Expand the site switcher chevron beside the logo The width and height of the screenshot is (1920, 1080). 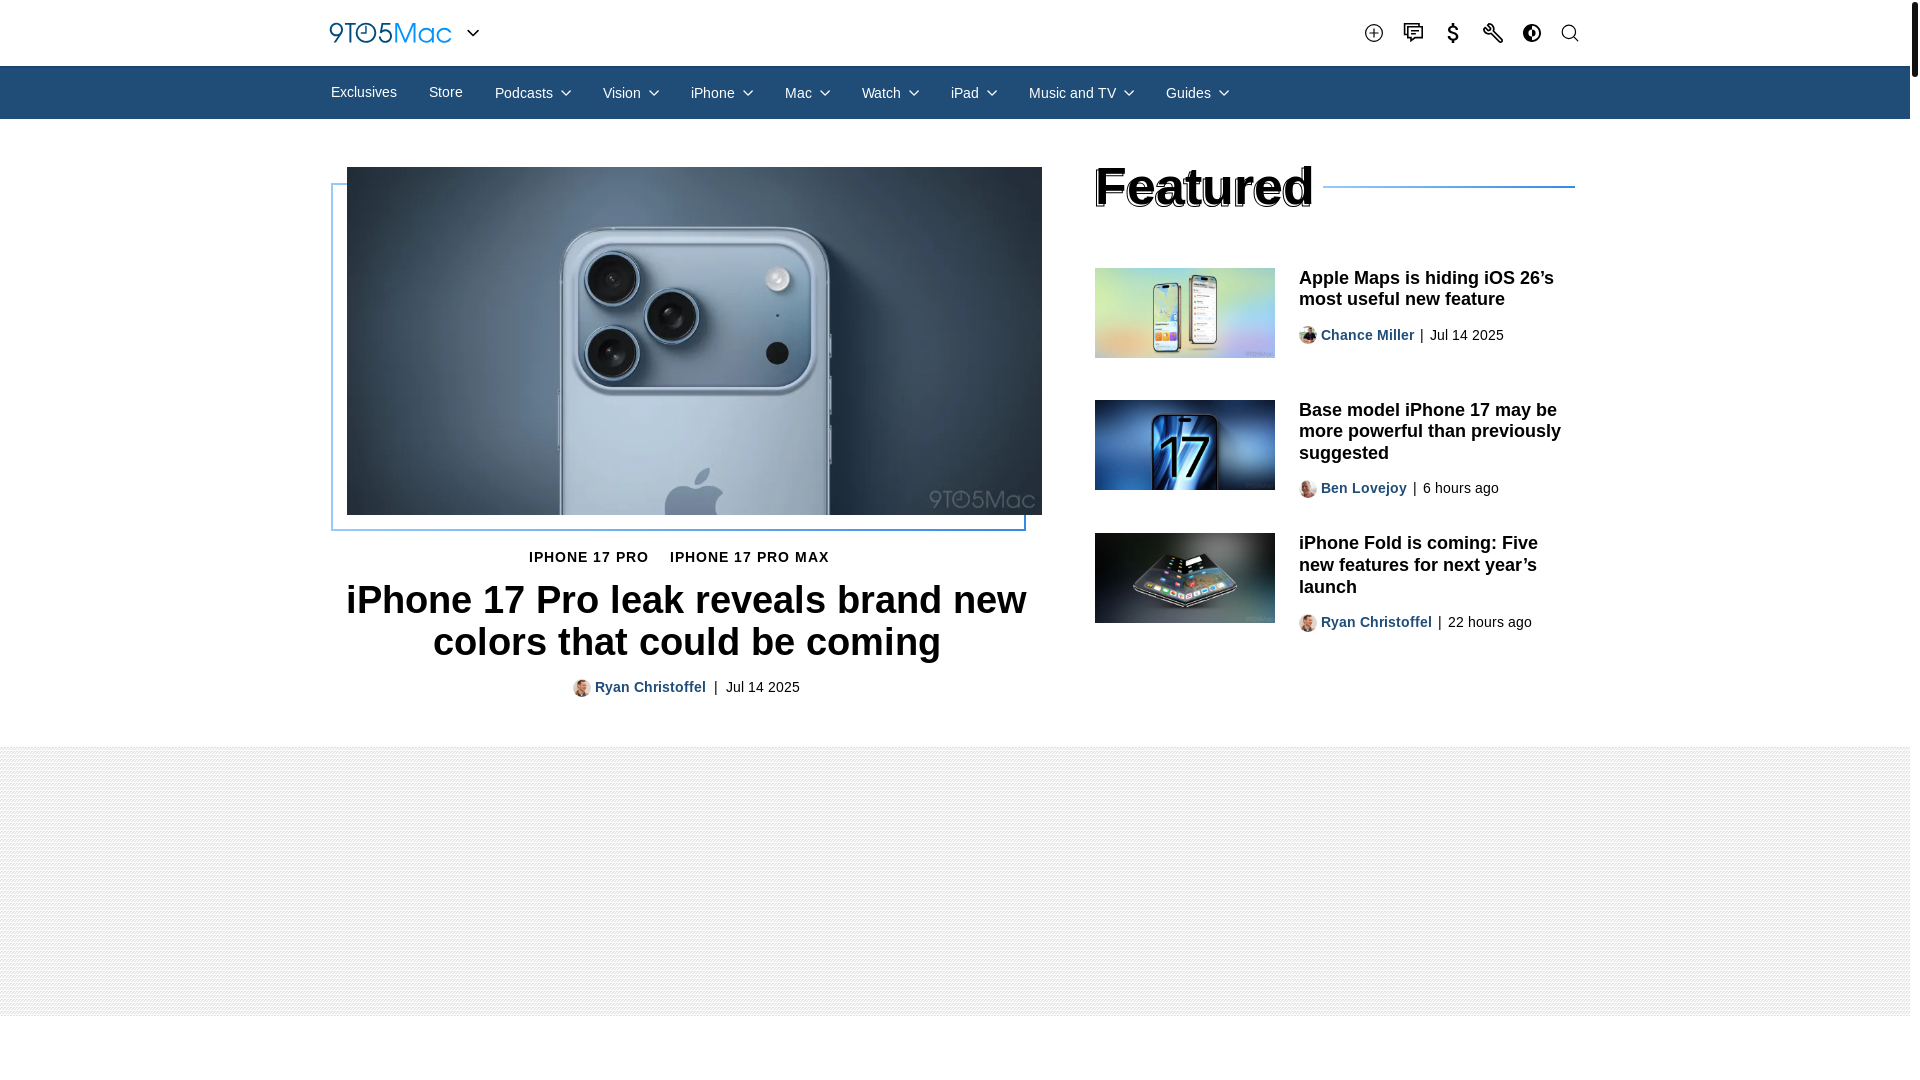pyautogui.click(x=473, y=33)
